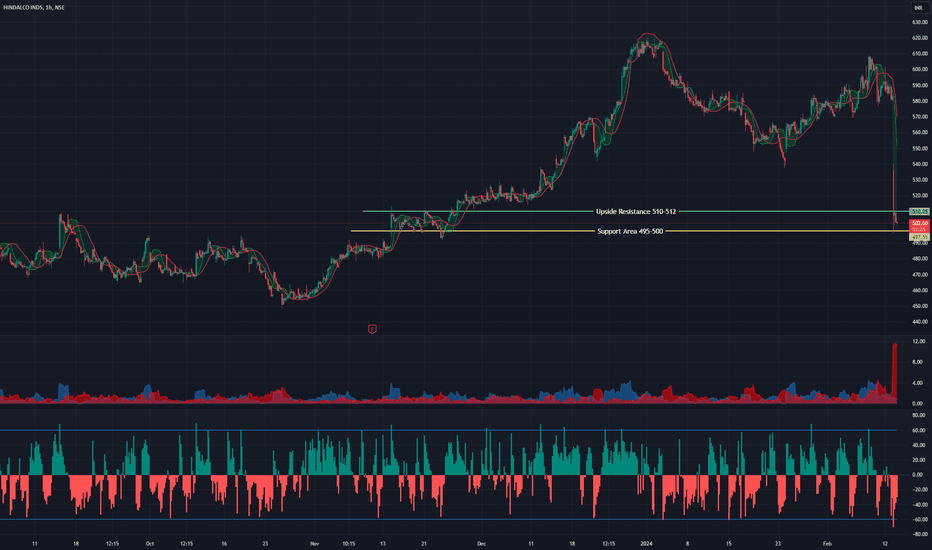Click the -80.00 oscillator scale label
Image resolution: width=932 pixels, height=550 pixels.
[920, 534]
